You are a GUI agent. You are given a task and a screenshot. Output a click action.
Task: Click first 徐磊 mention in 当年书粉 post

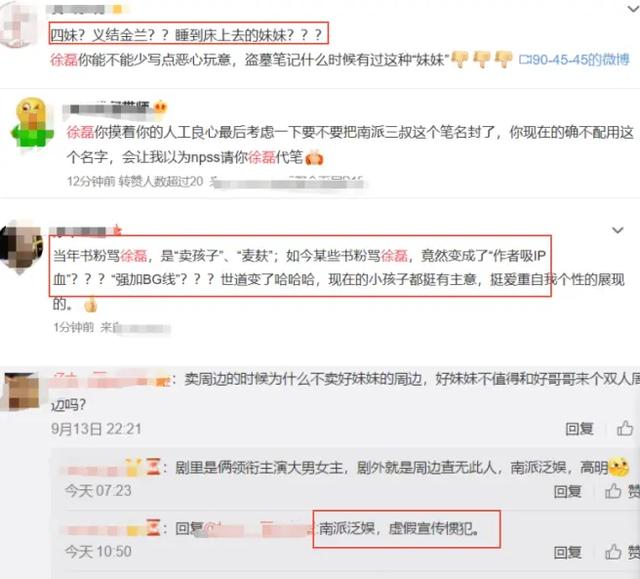point(134,256)
